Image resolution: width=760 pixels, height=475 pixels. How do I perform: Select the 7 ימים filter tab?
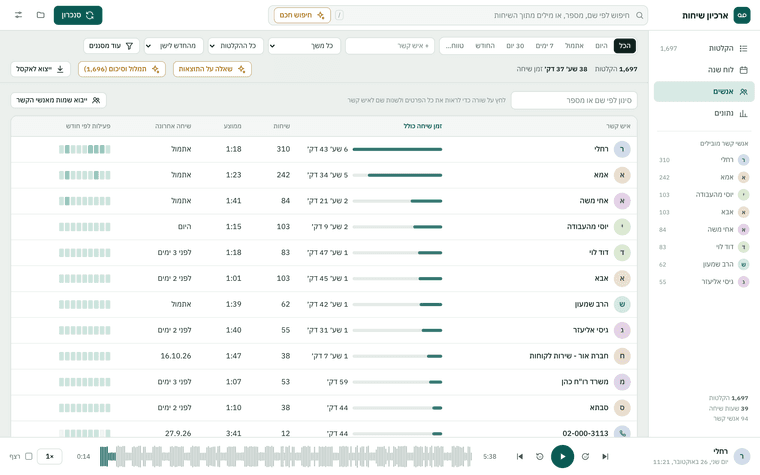544,46
